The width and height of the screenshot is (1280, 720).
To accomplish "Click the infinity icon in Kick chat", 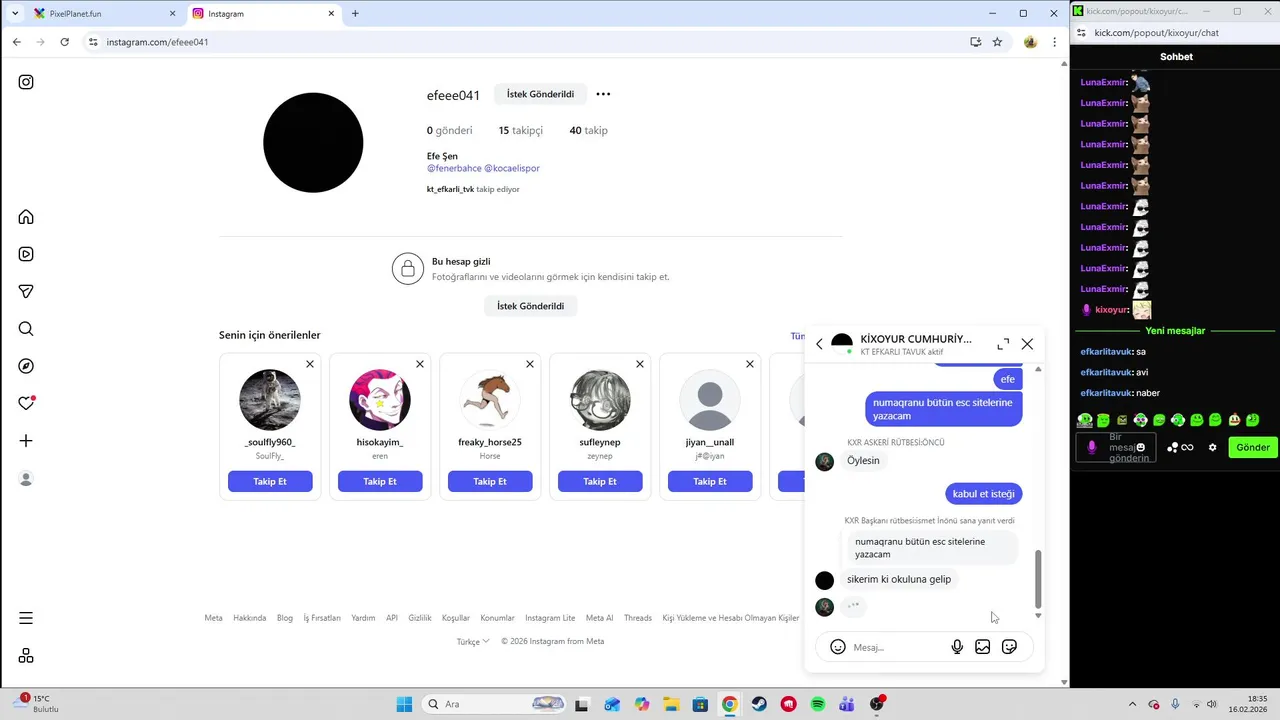I will (x=1187, y=447).
